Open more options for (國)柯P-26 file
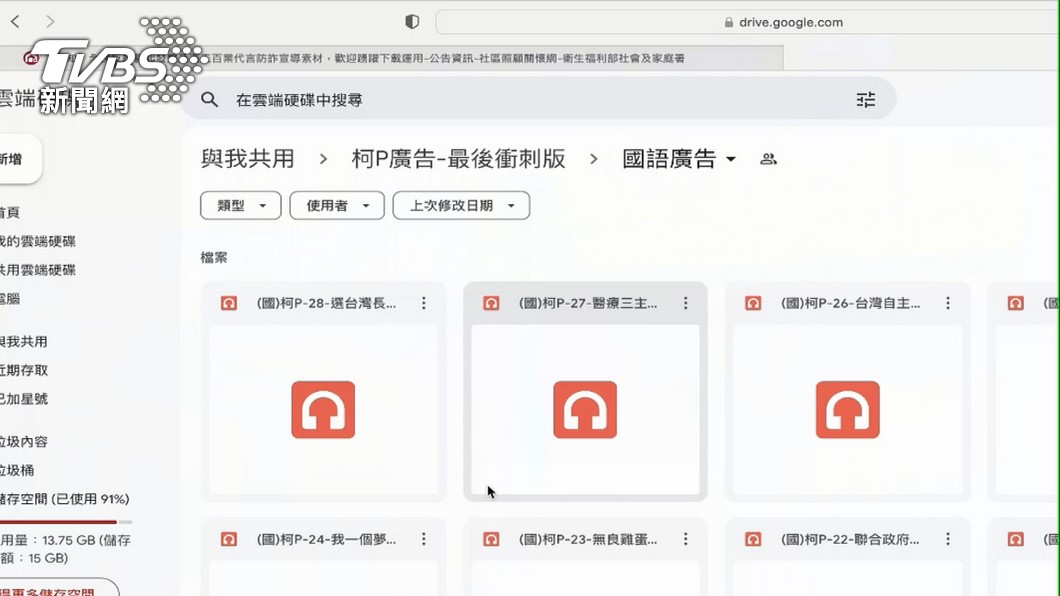1060x596 pixels. coord(948,303)
